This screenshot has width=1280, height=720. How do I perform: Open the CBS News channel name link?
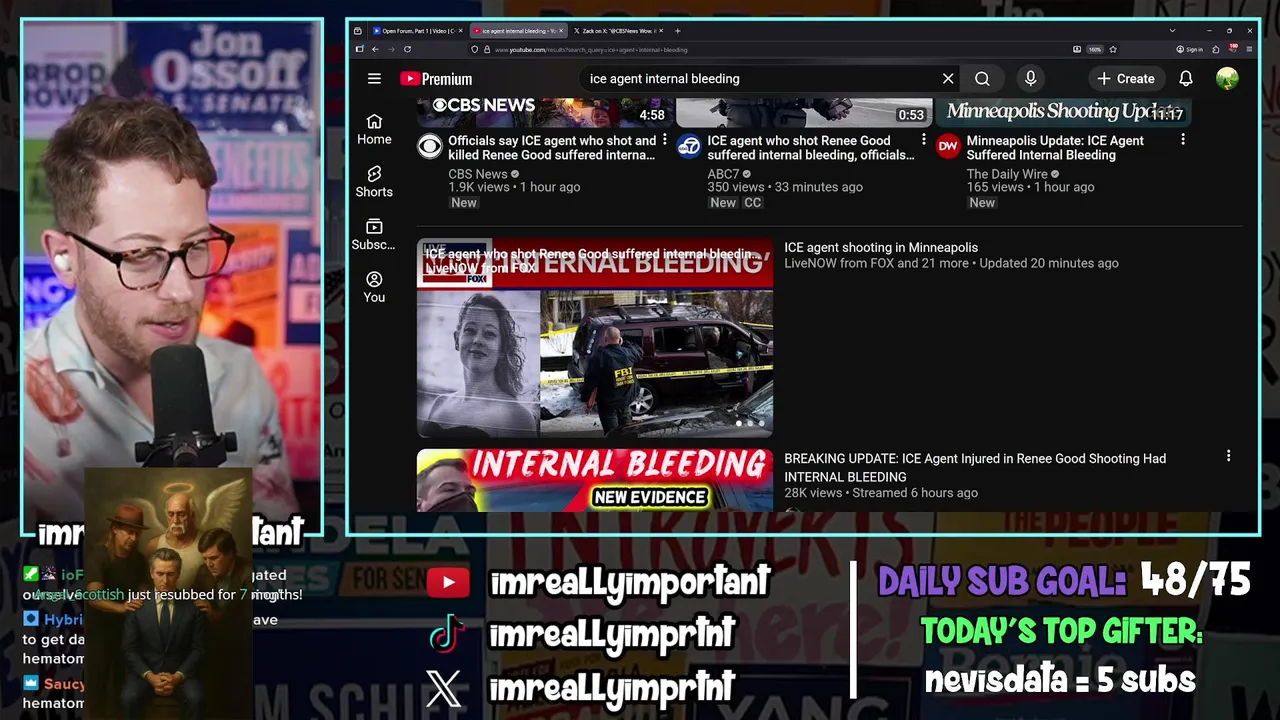pos(478,174)
